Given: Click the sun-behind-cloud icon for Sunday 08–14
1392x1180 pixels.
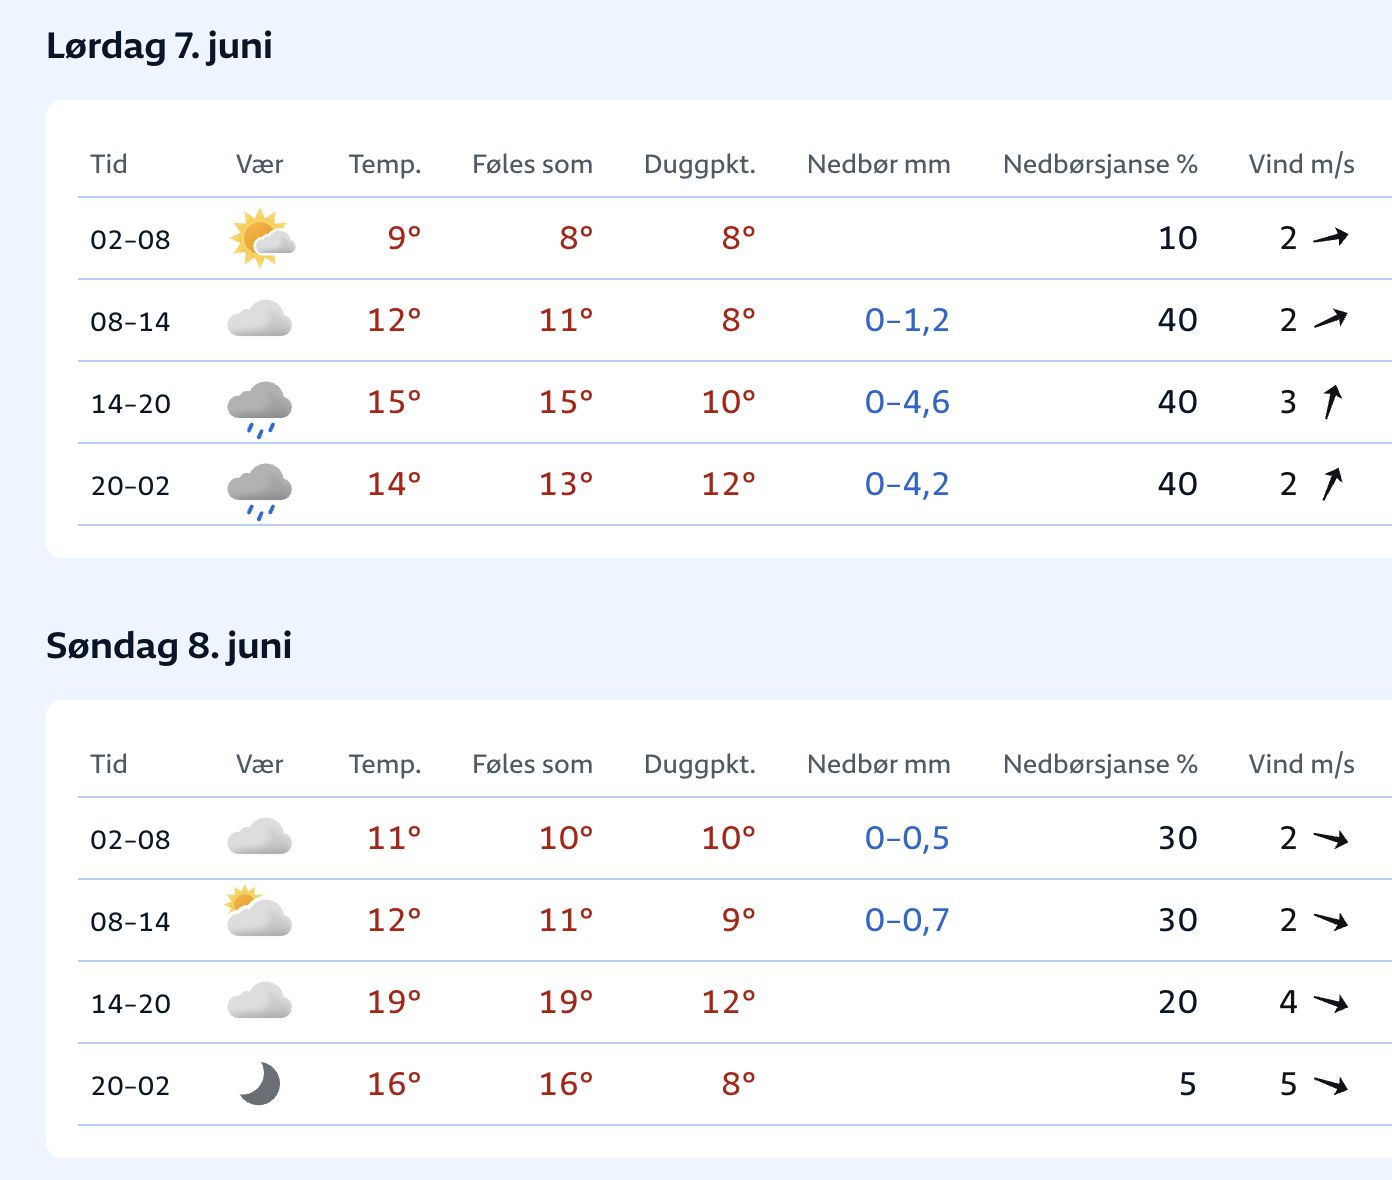Looking at the screenshot, I should click(258, 912).
